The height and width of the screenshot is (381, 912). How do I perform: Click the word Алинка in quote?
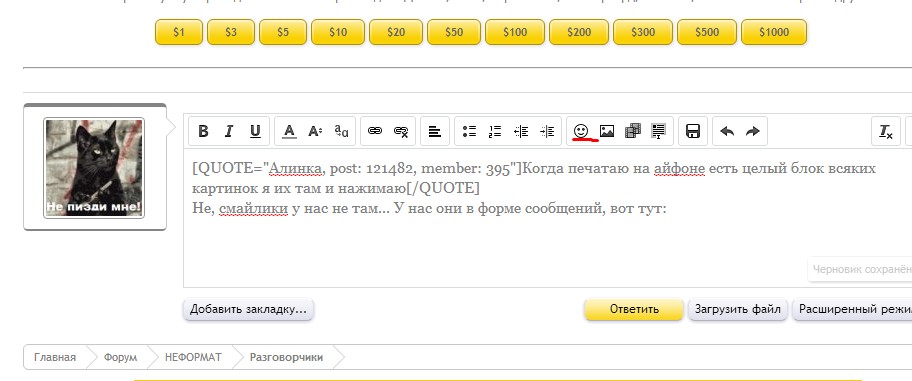(295, 169)
